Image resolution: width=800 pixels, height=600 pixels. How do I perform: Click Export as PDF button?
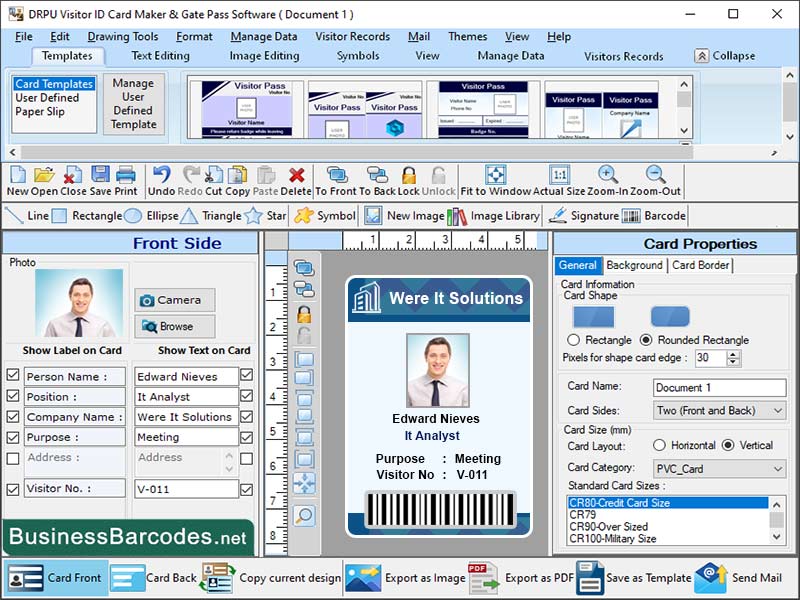click(x=521, y=578)
